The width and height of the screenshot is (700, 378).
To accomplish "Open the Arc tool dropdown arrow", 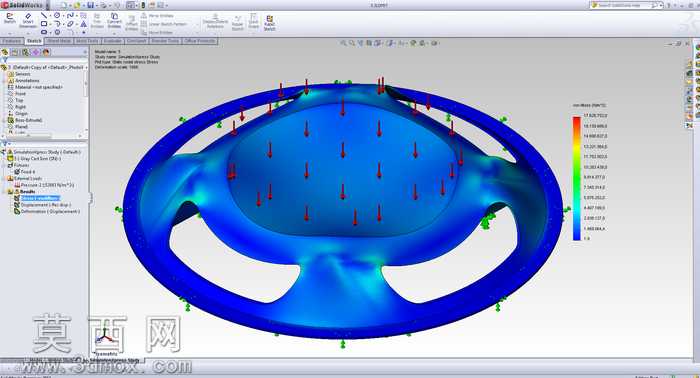I will coord(63,25).
